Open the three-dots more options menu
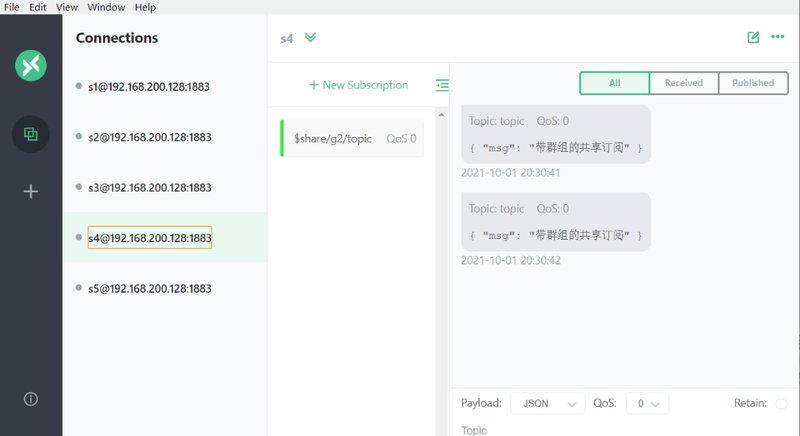This screenshot has height=436, width=800. click(x=778, y=37)
